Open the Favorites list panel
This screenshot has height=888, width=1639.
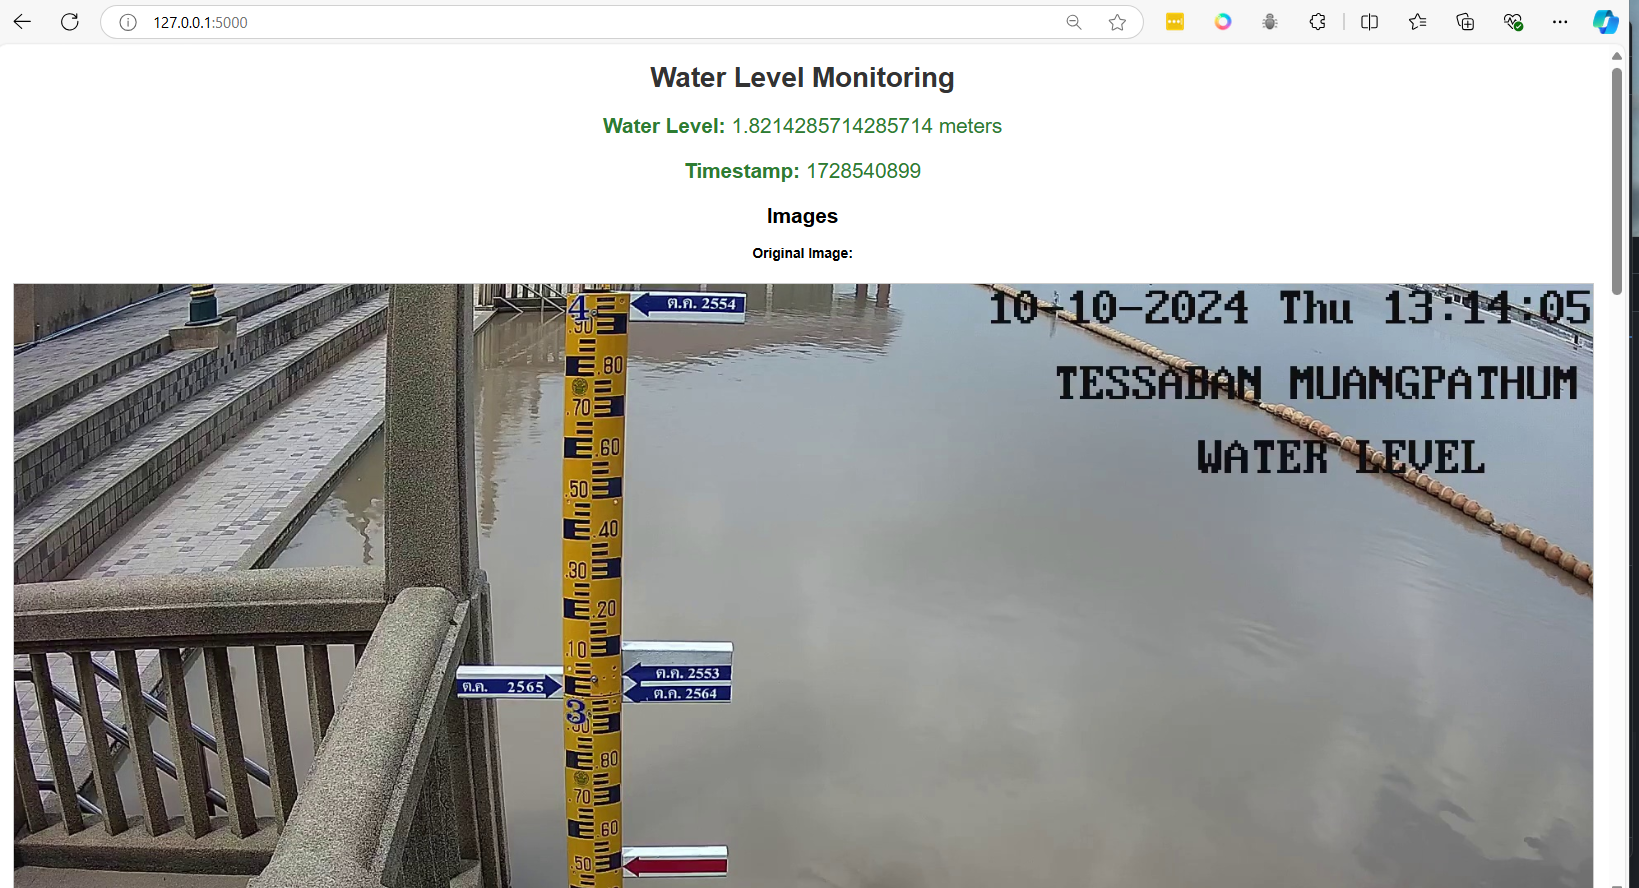coord(1417,22)
